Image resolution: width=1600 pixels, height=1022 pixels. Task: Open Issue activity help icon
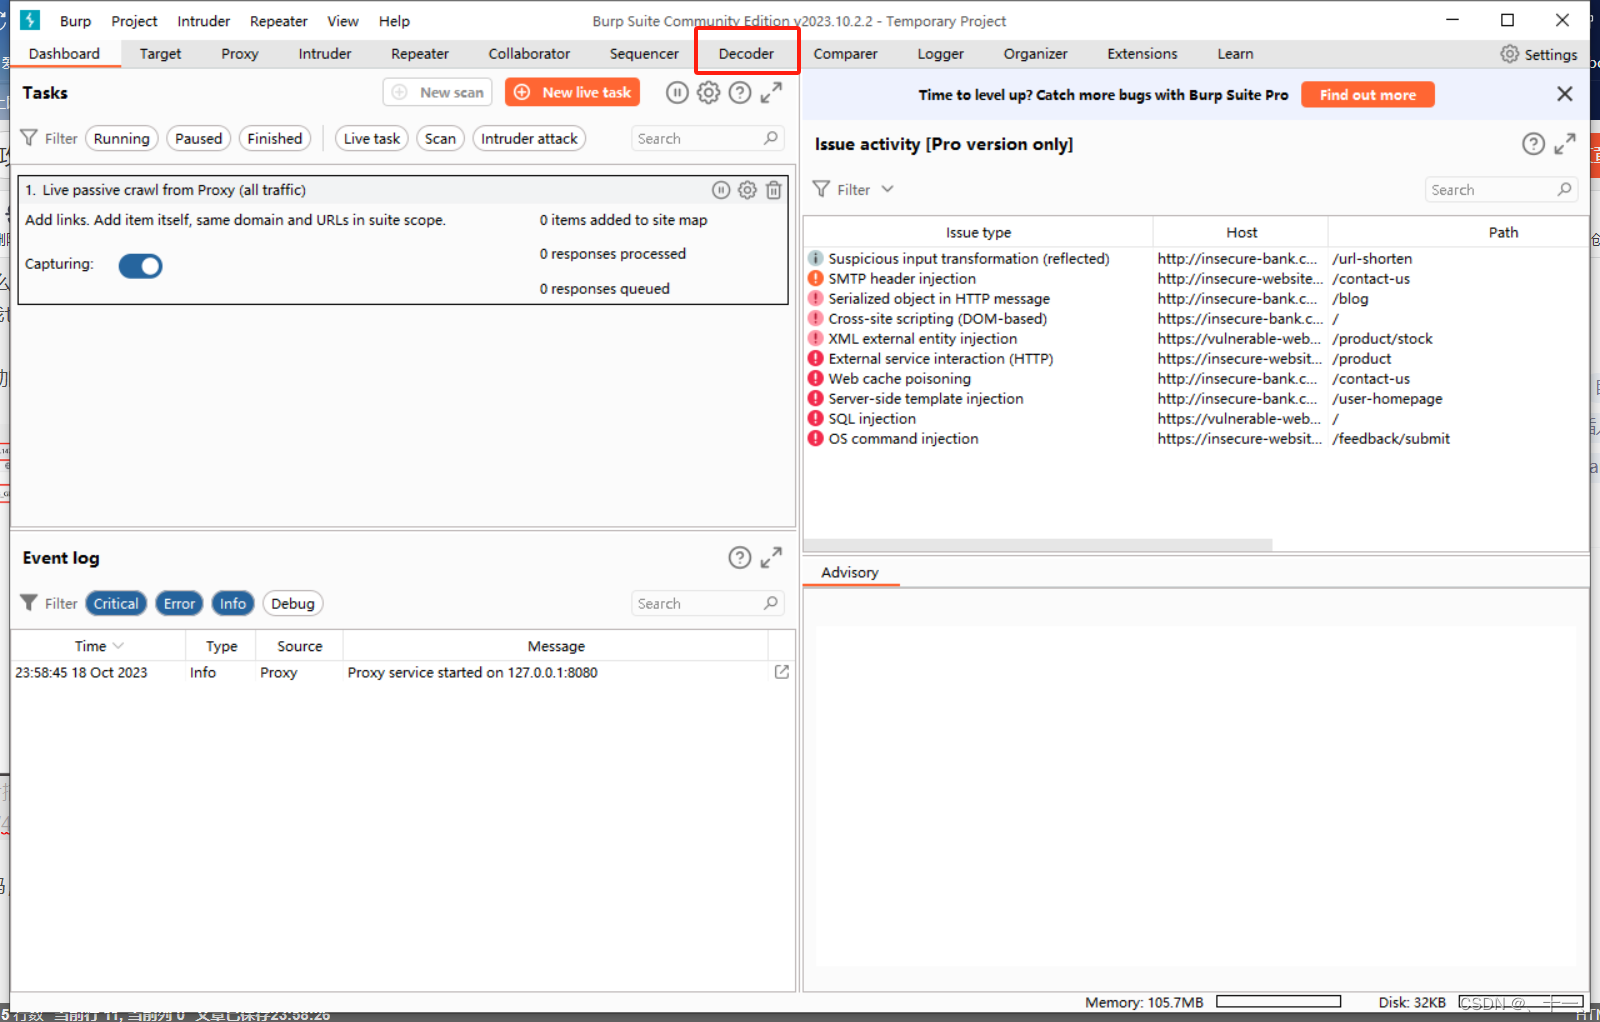tap(1533, 144)
